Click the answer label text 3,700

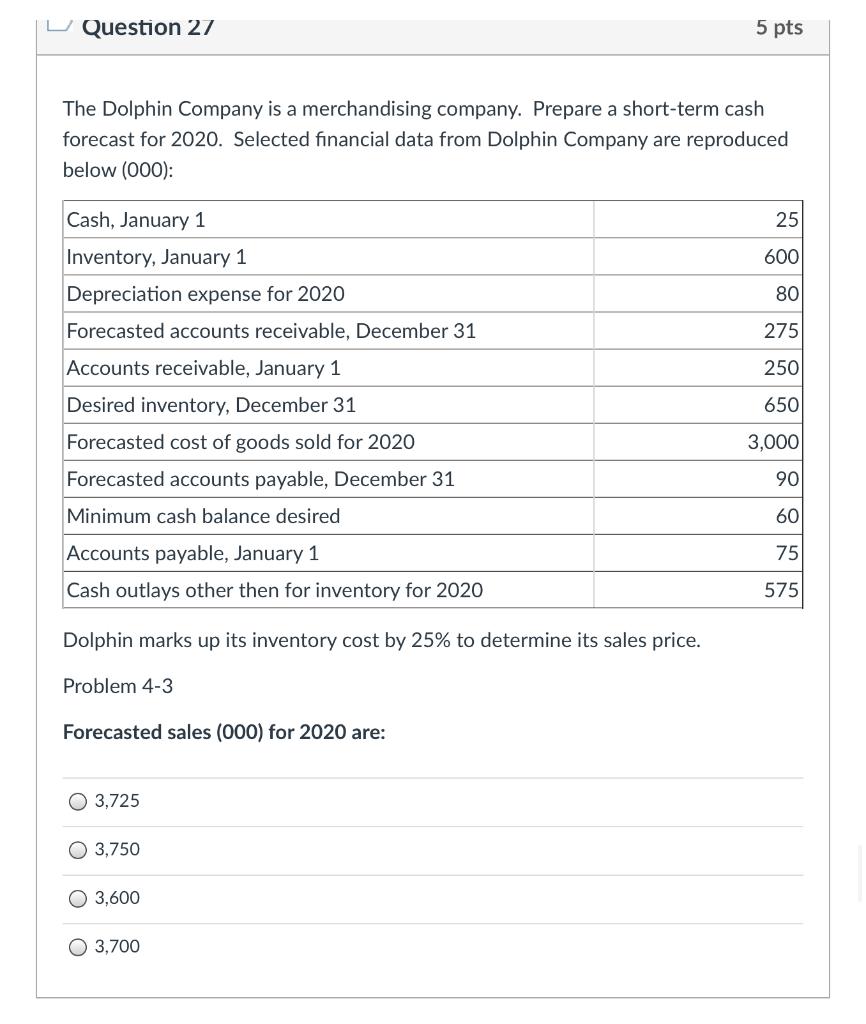[116, 946]
